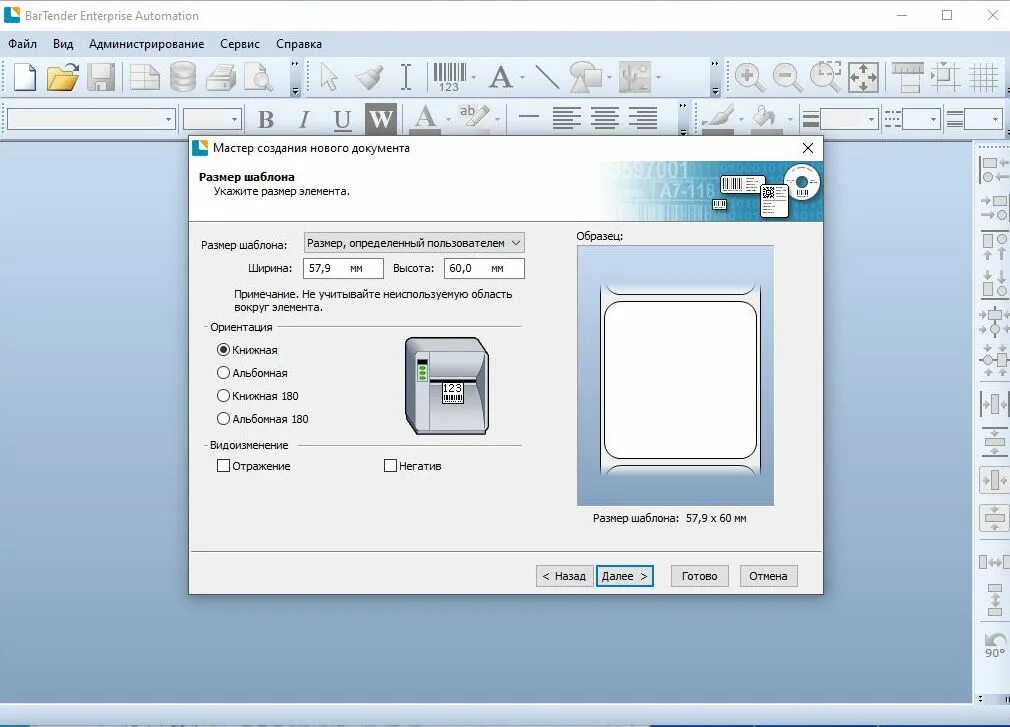Screen dimensions: 1010x727
Task: Select the Line drawing tool
Action: [x=547, y=77]
